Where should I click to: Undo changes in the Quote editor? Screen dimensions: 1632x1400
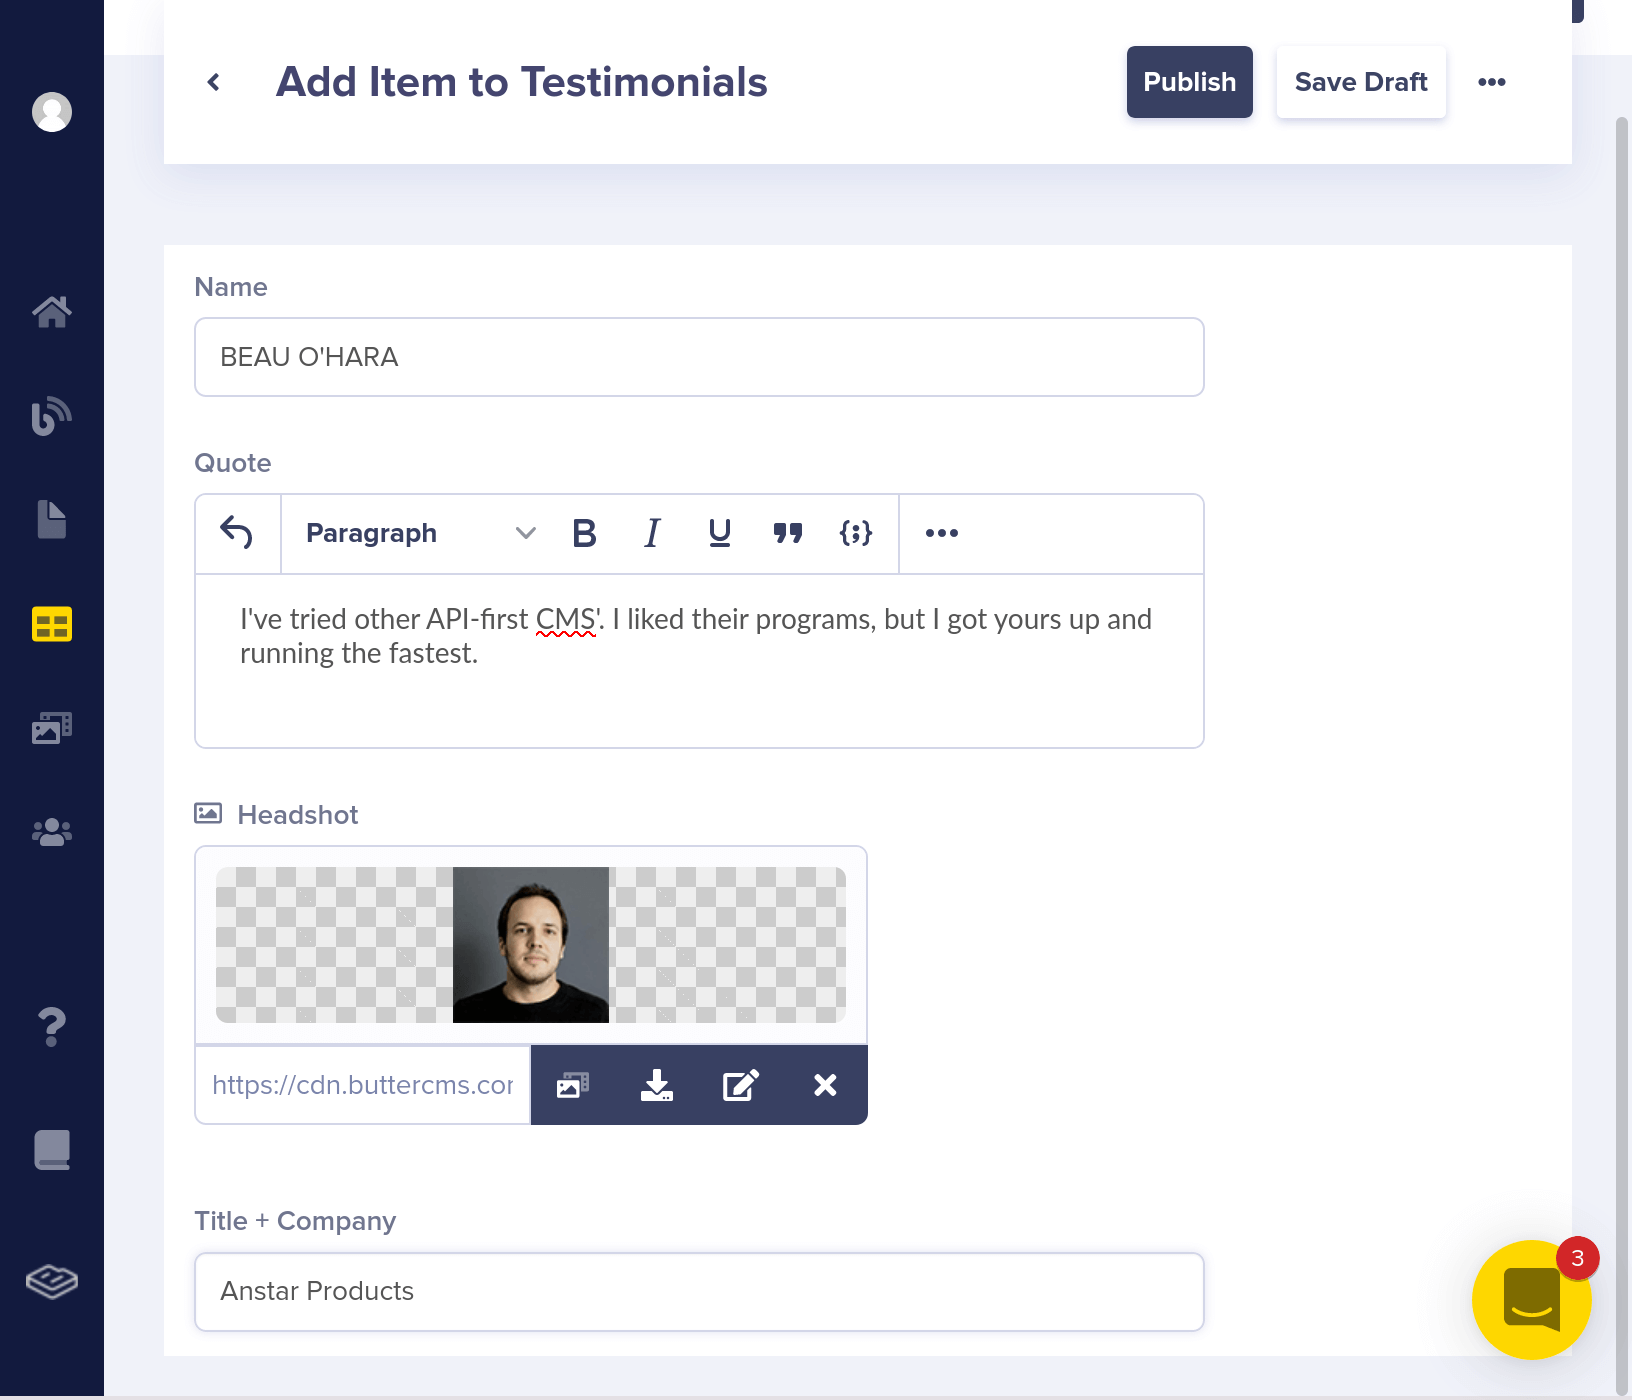[237, 533]
